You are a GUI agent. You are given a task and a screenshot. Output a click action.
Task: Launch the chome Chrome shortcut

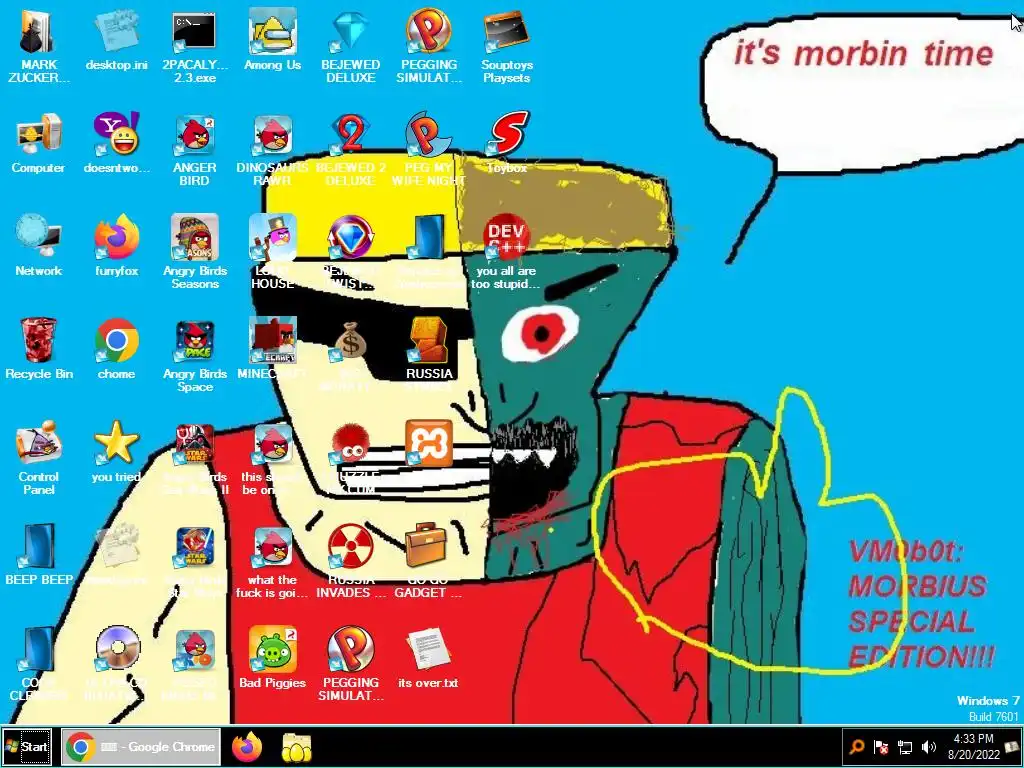(x=116, y=341)
